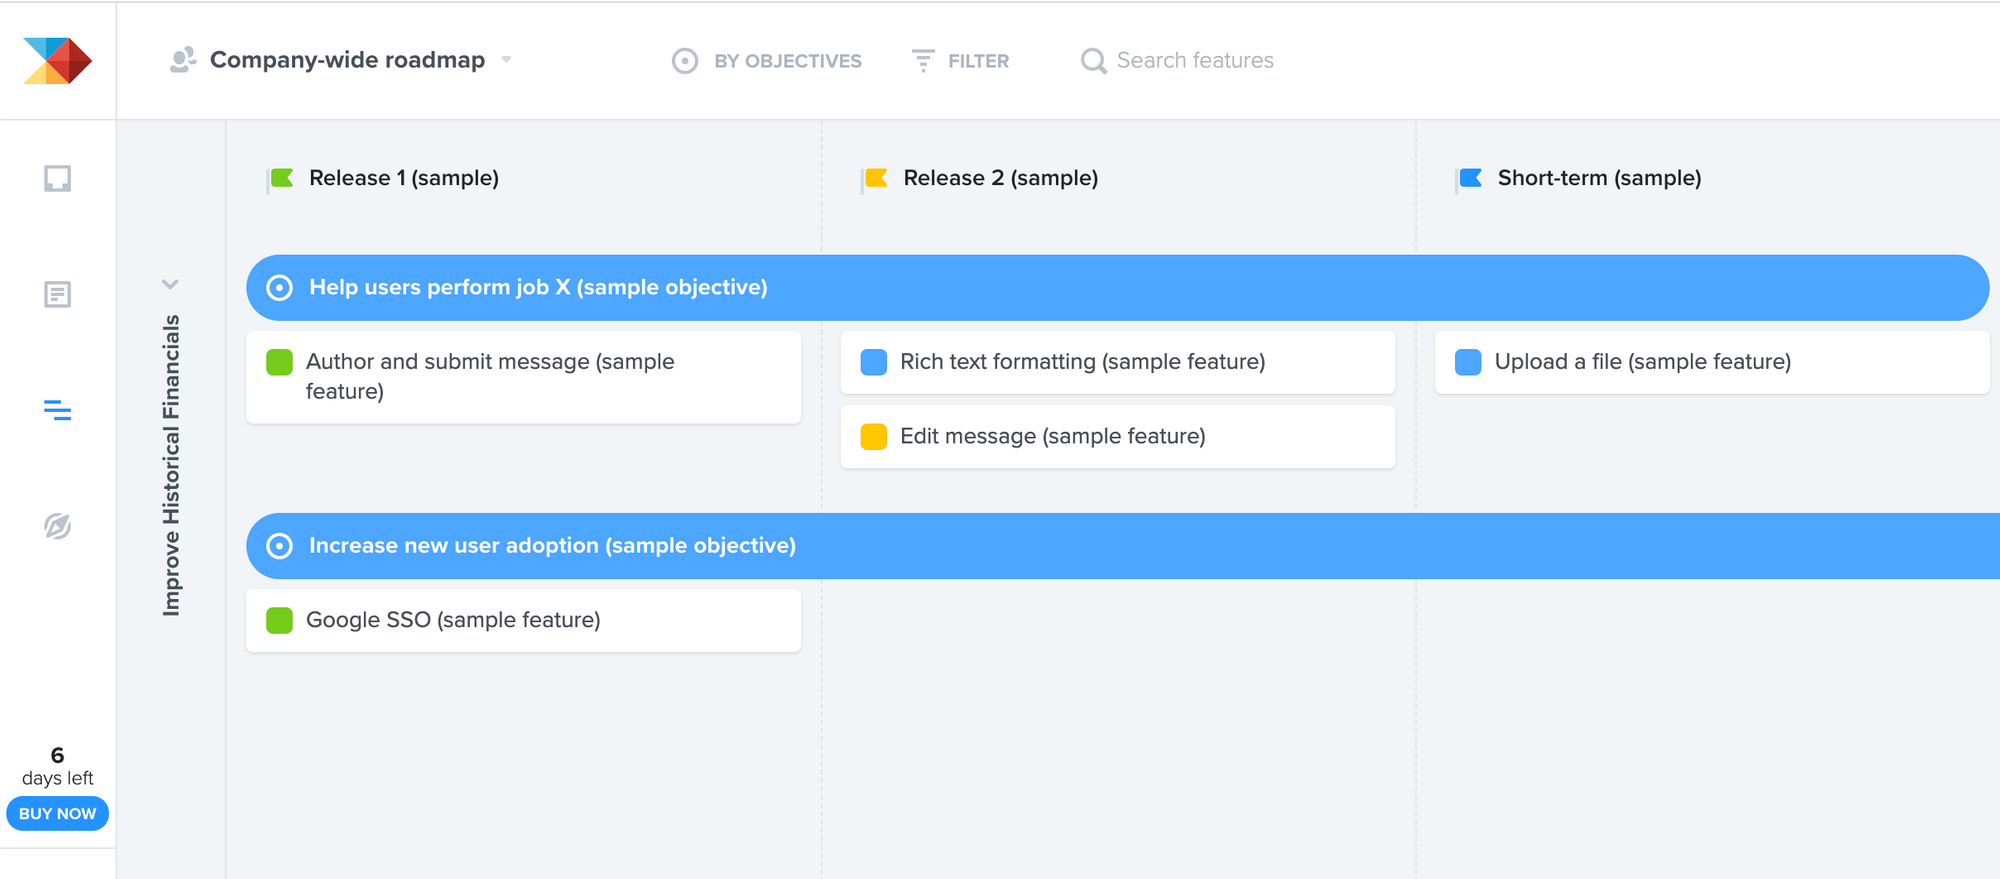Click the target icon on Increase adoption objective
2000x879 pixels.
[x=280, y=546]
